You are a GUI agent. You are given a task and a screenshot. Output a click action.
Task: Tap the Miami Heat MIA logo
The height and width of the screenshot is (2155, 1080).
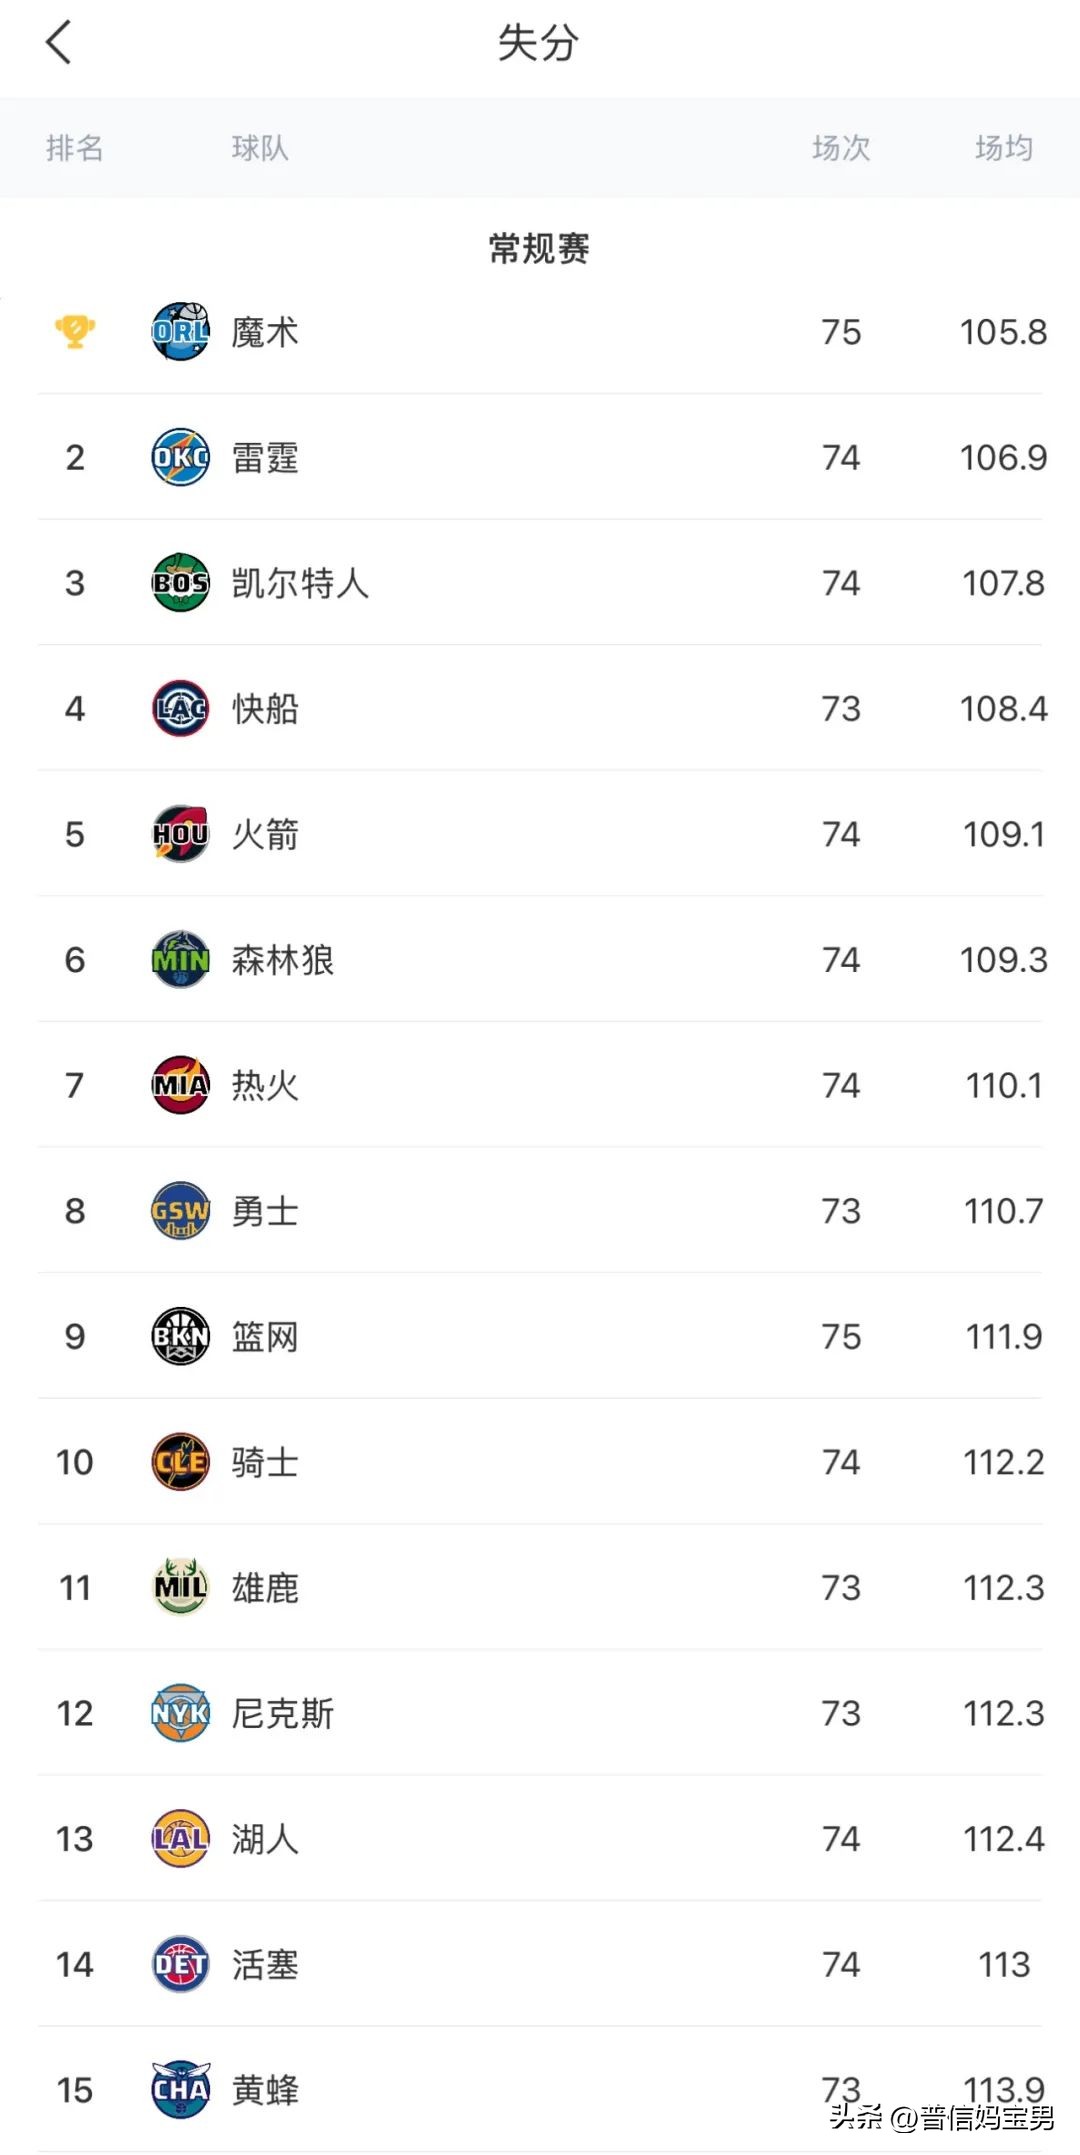(x=180, y=1085)
